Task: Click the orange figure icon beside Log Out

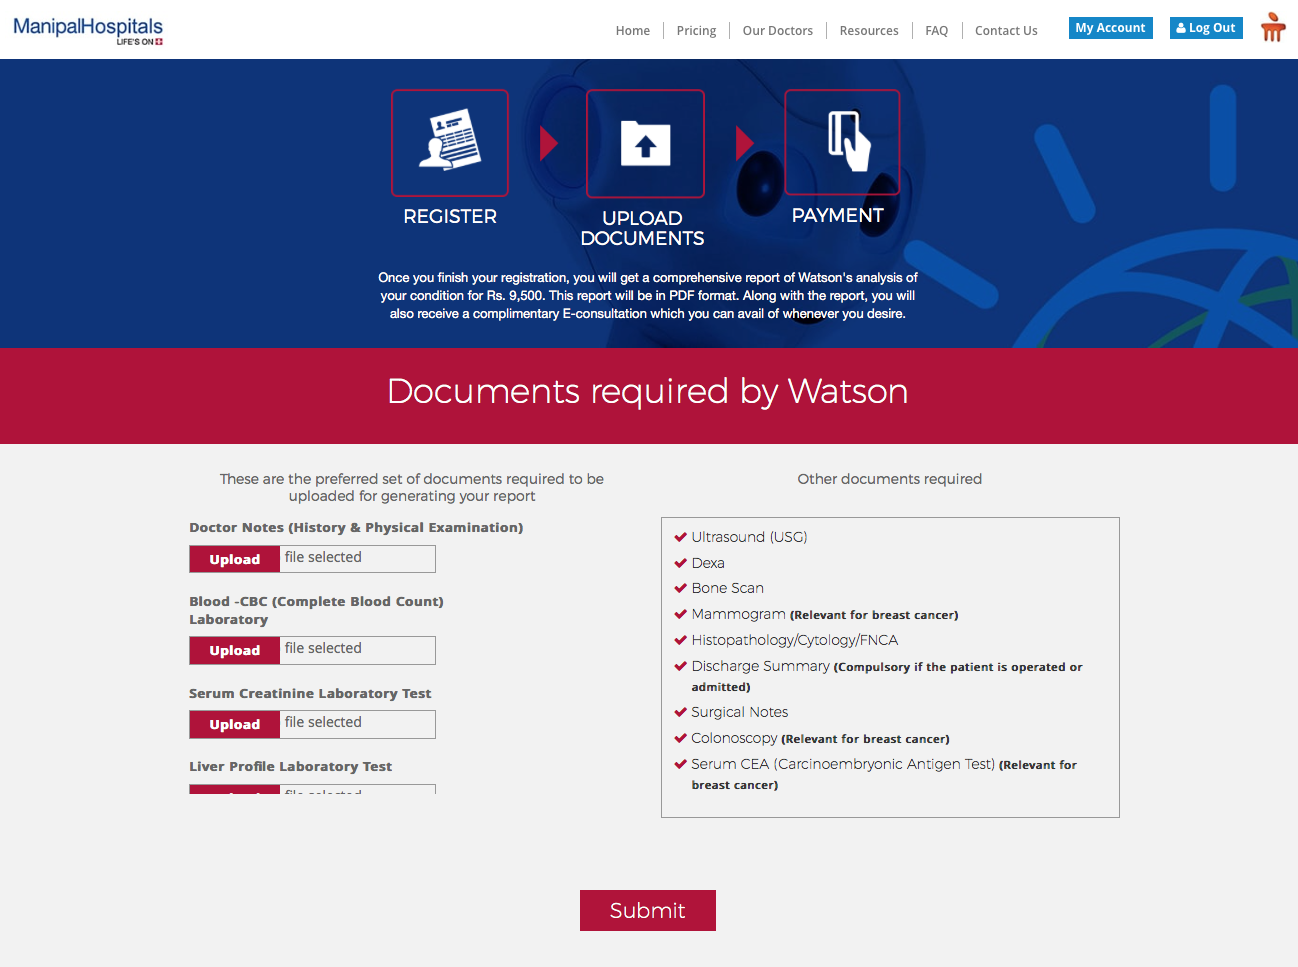Action: point(1272,27)
